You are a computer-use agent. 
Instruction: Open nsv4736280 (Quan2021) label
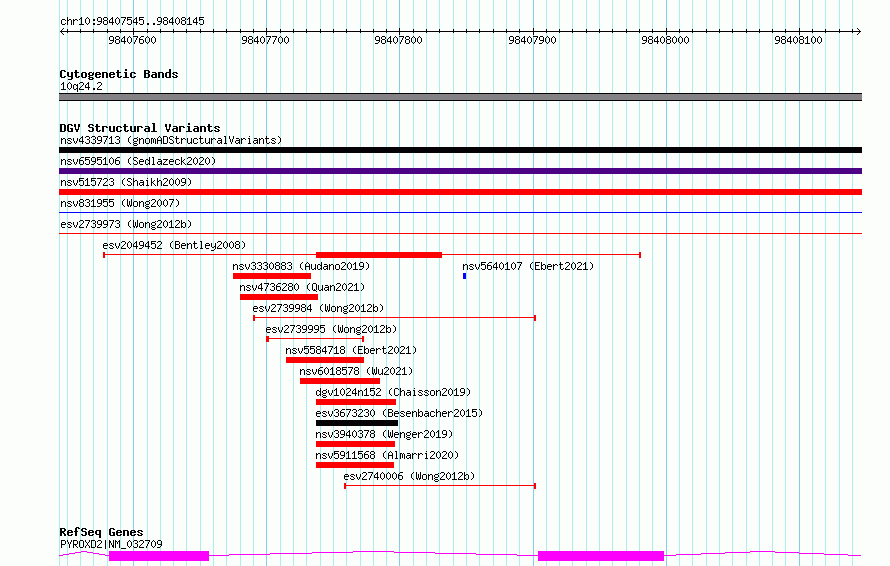302,287
